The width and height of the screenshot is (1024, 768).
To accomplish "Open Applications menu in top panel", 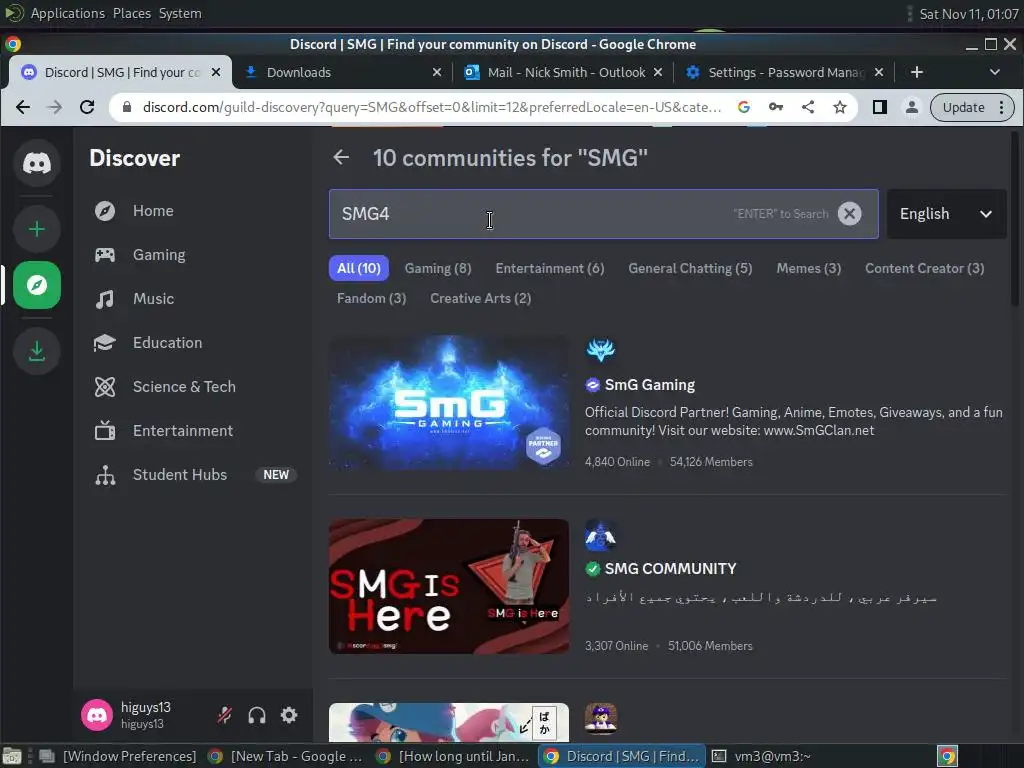I will pyautogui.click(x=67, y=14).
